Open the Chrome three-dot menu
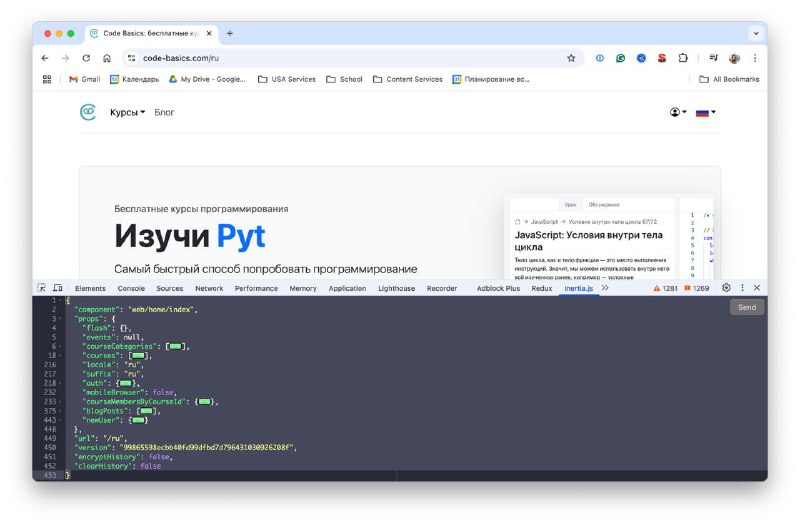Viewport: 800px width, 524px height. [x=755, y=58]
